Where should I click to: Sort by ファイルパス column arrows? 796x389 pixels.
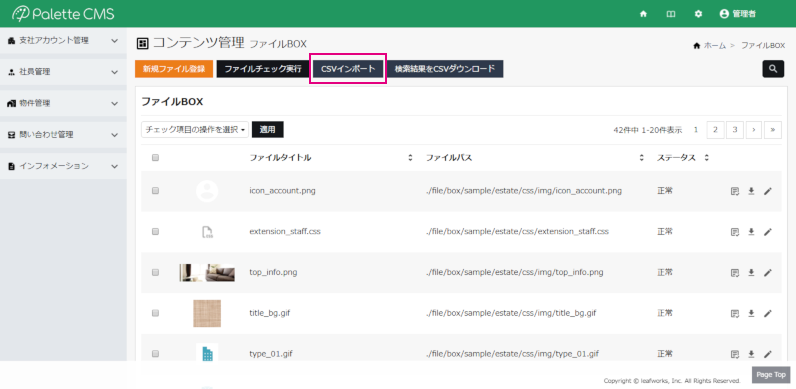(x=642, y=158)
